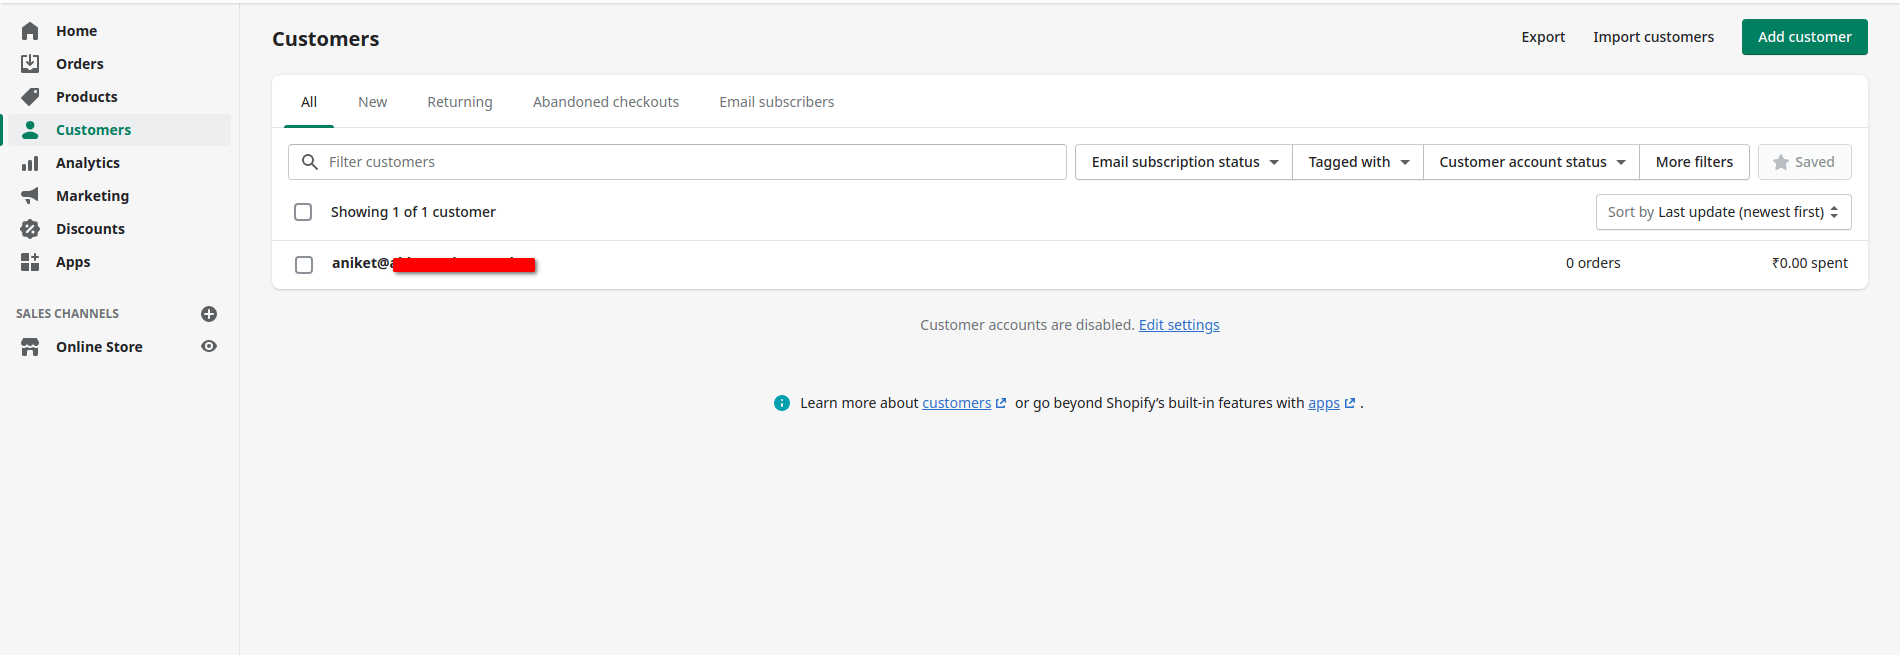Click Import customers
This screenshot has width=1900, height=655.
click(x=1653, y=37)
